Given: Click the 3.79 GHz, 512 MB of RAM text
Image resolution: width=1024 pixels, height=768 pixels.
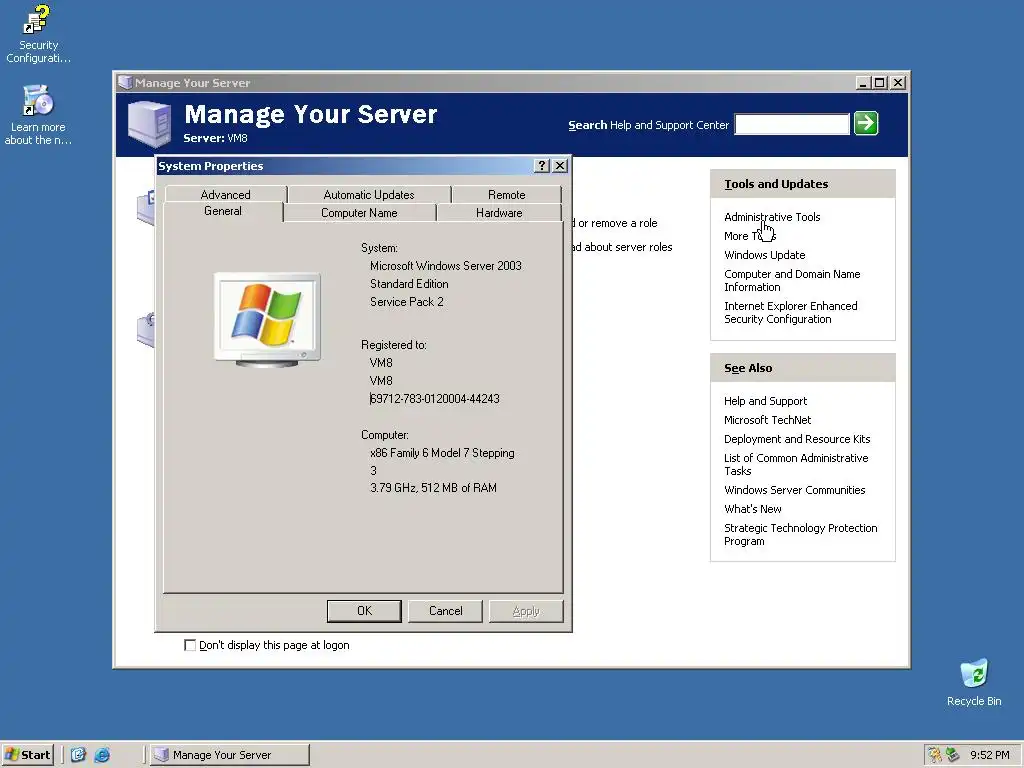Looking at the screenshot, I should coord(433,488).
